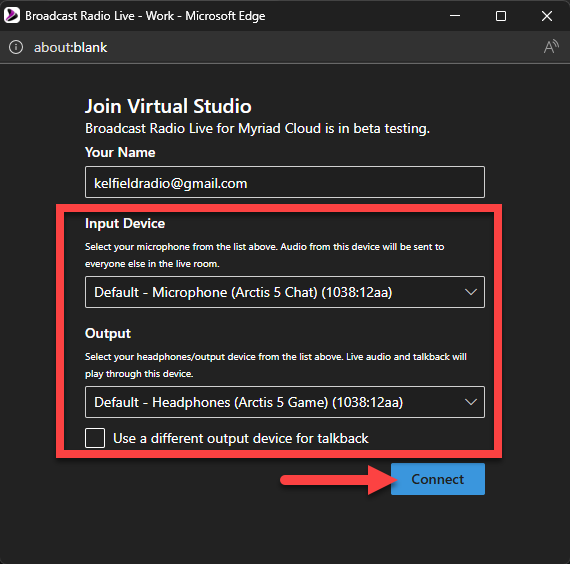Click the Input Device label
570x564 pixels.
coord(125,223)
